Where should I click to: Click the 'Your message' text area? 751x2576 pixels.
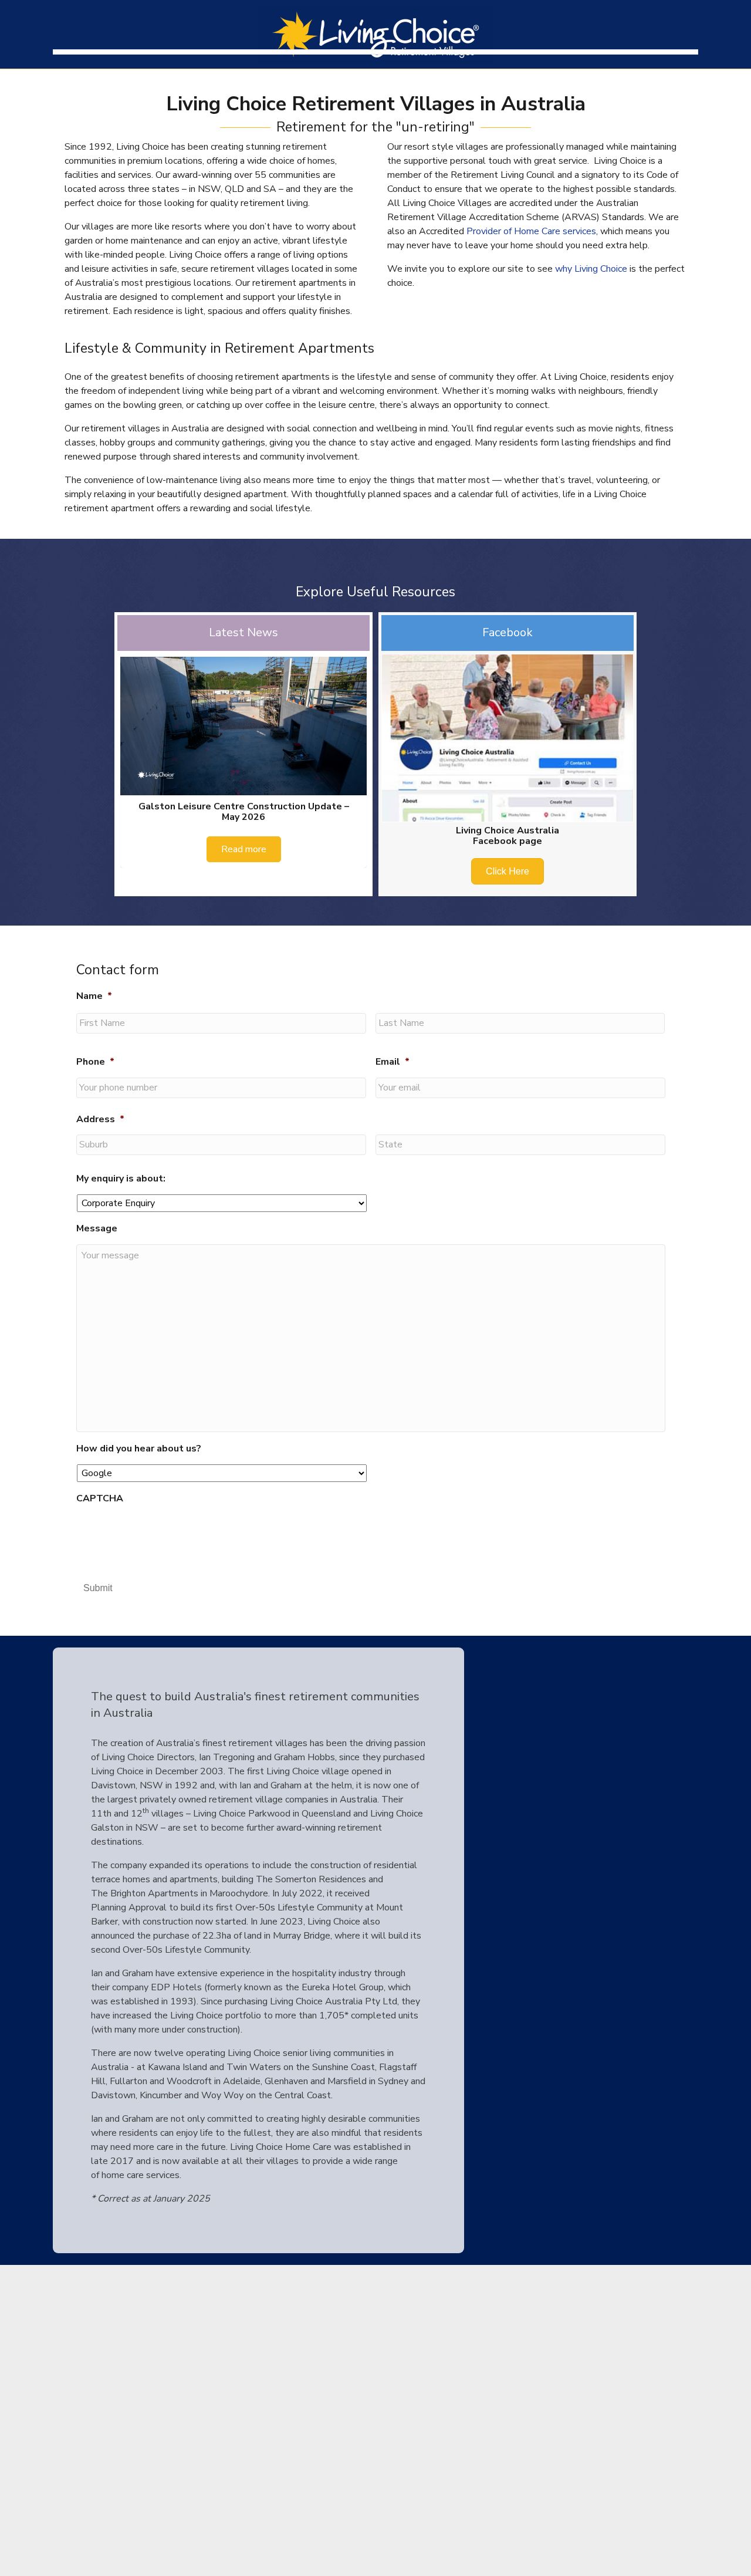[x=370, y=1338]
